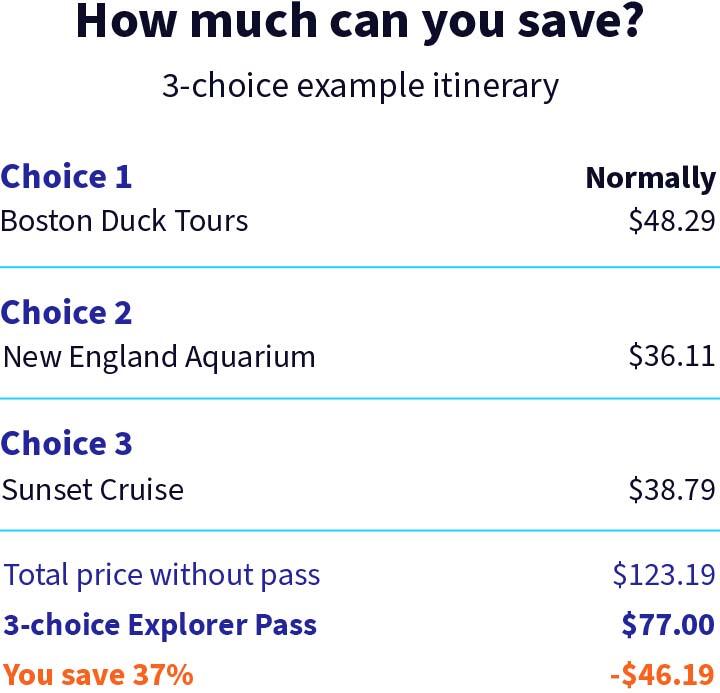Click the 'Choice 1' label

66,176
